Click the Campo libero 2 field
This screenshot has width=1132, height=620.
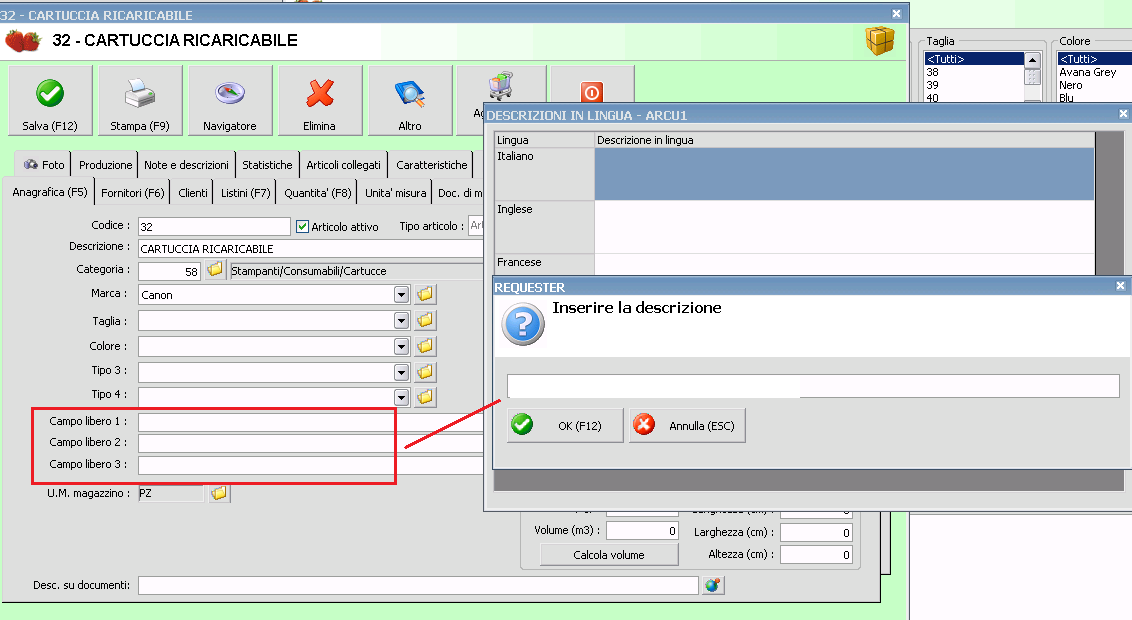[310, 443]
